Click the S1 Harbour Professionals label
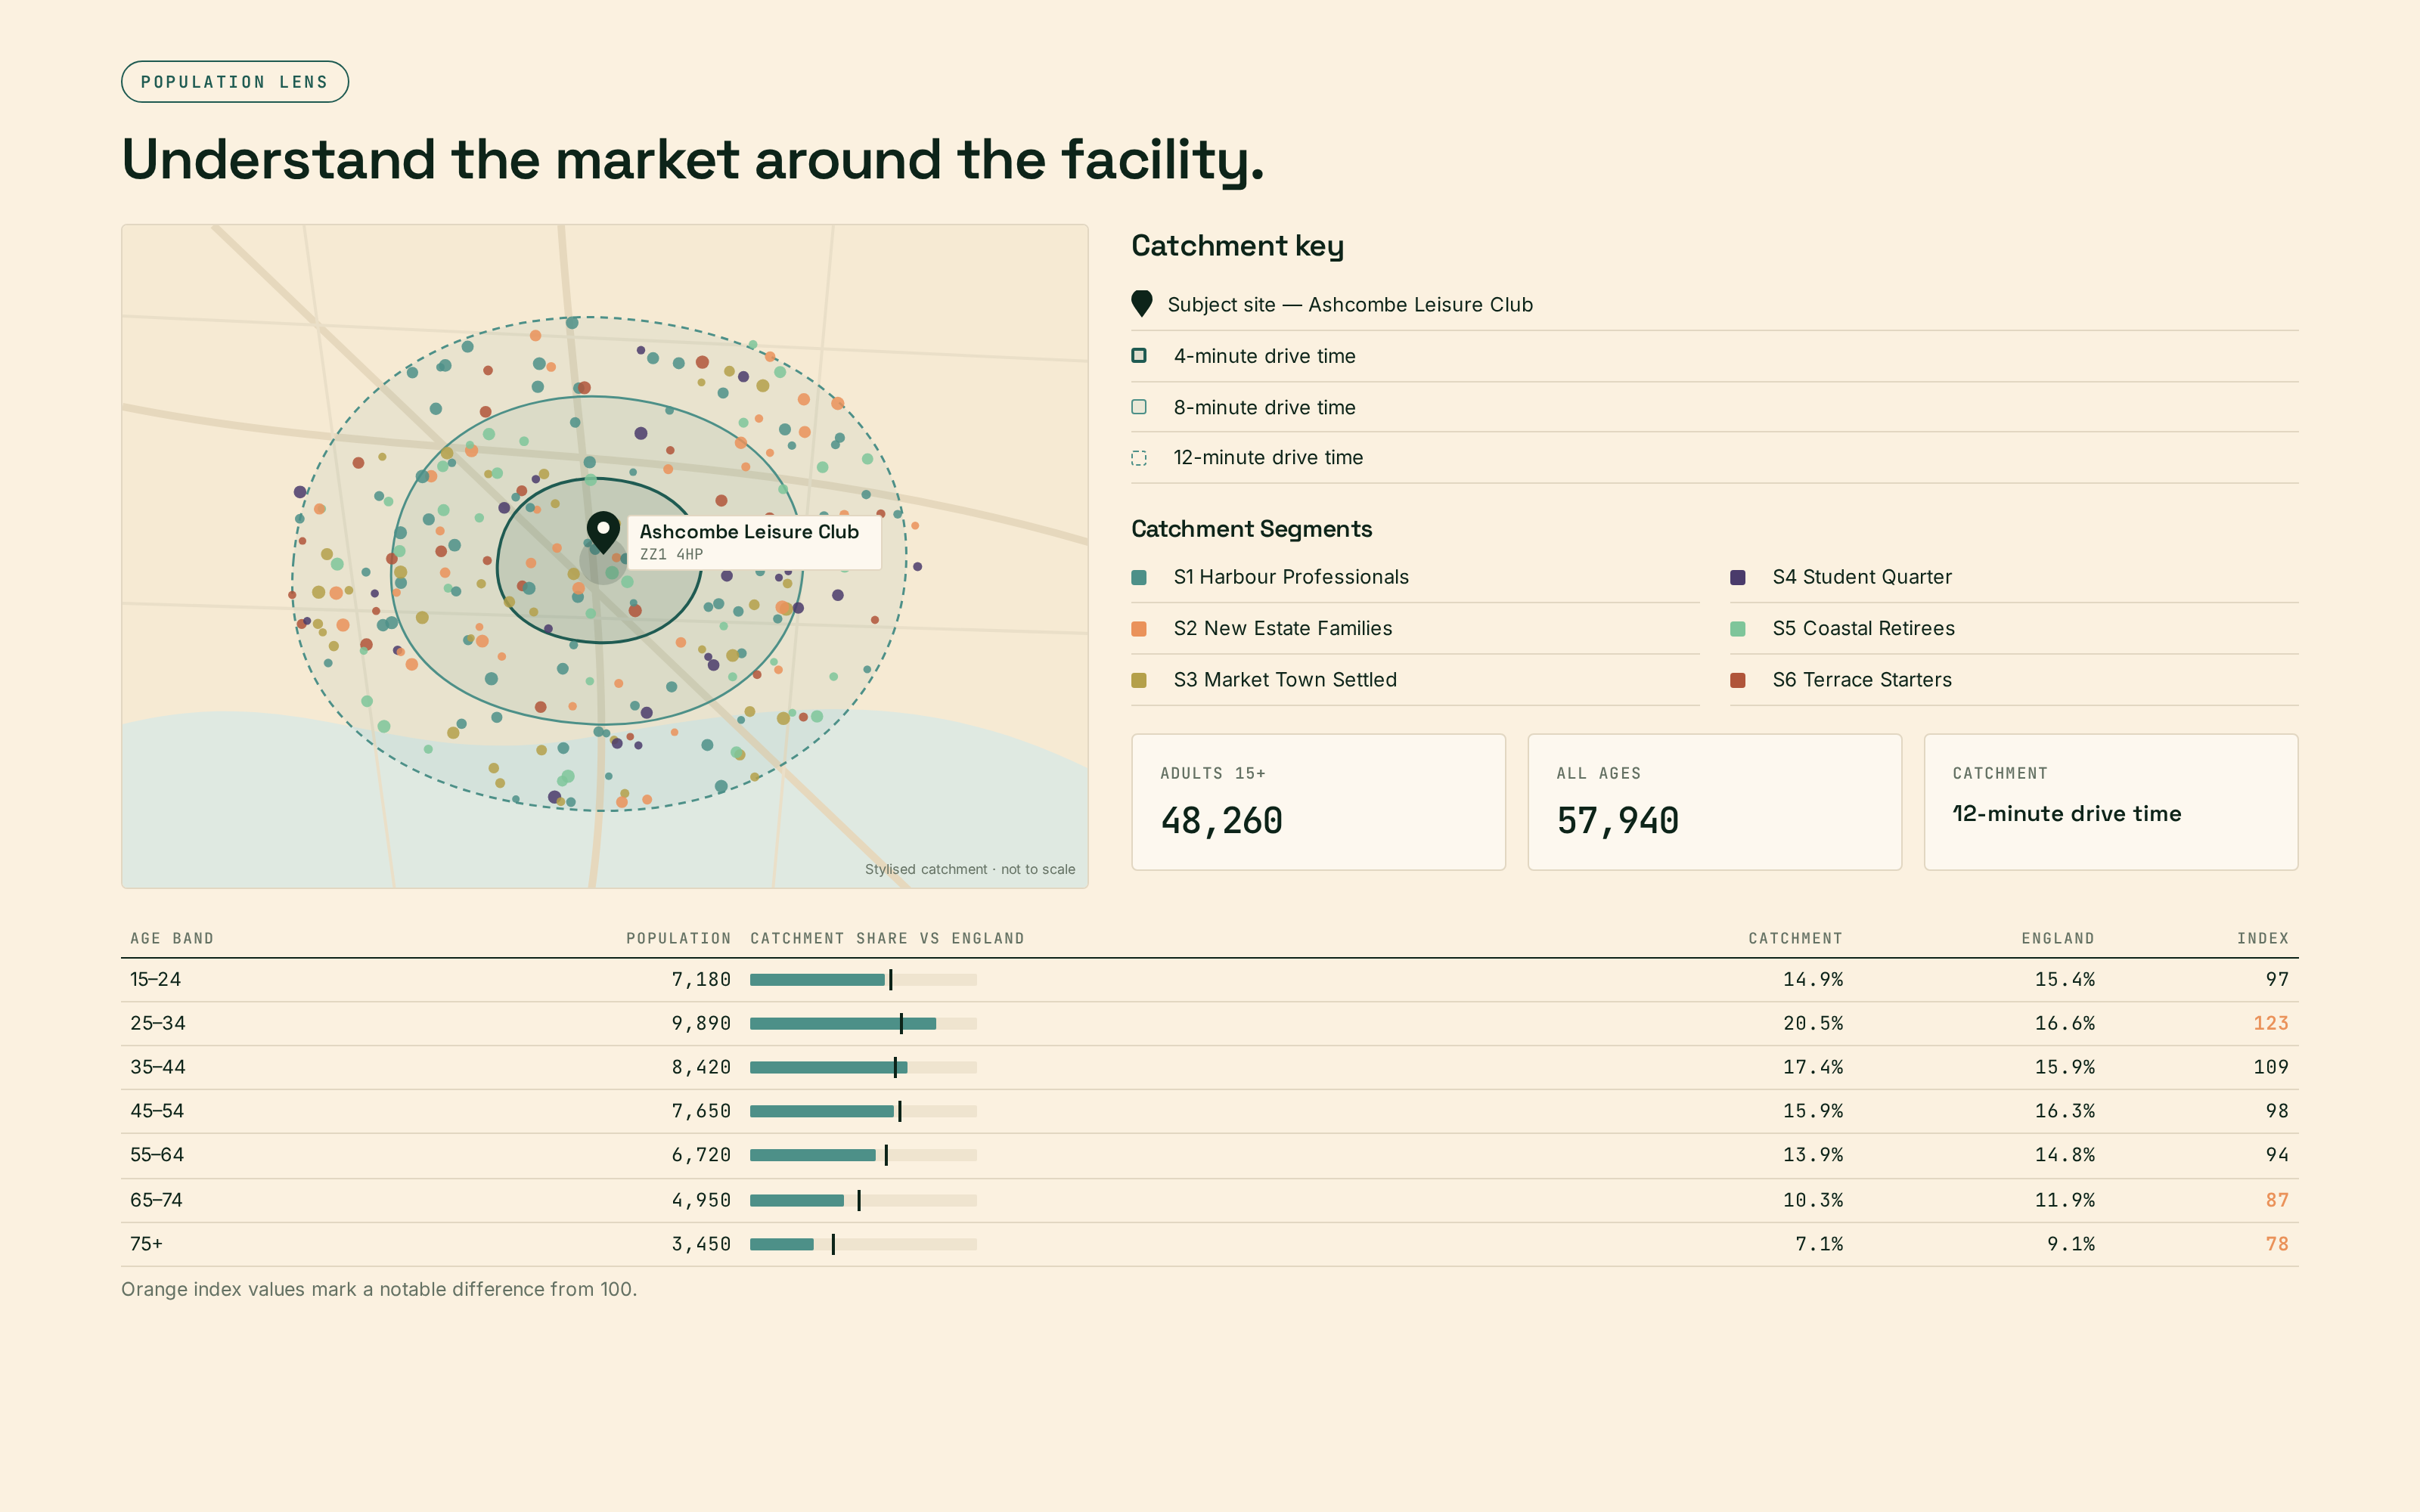Screen dimensions: 2420x1512 [1291, 577]
